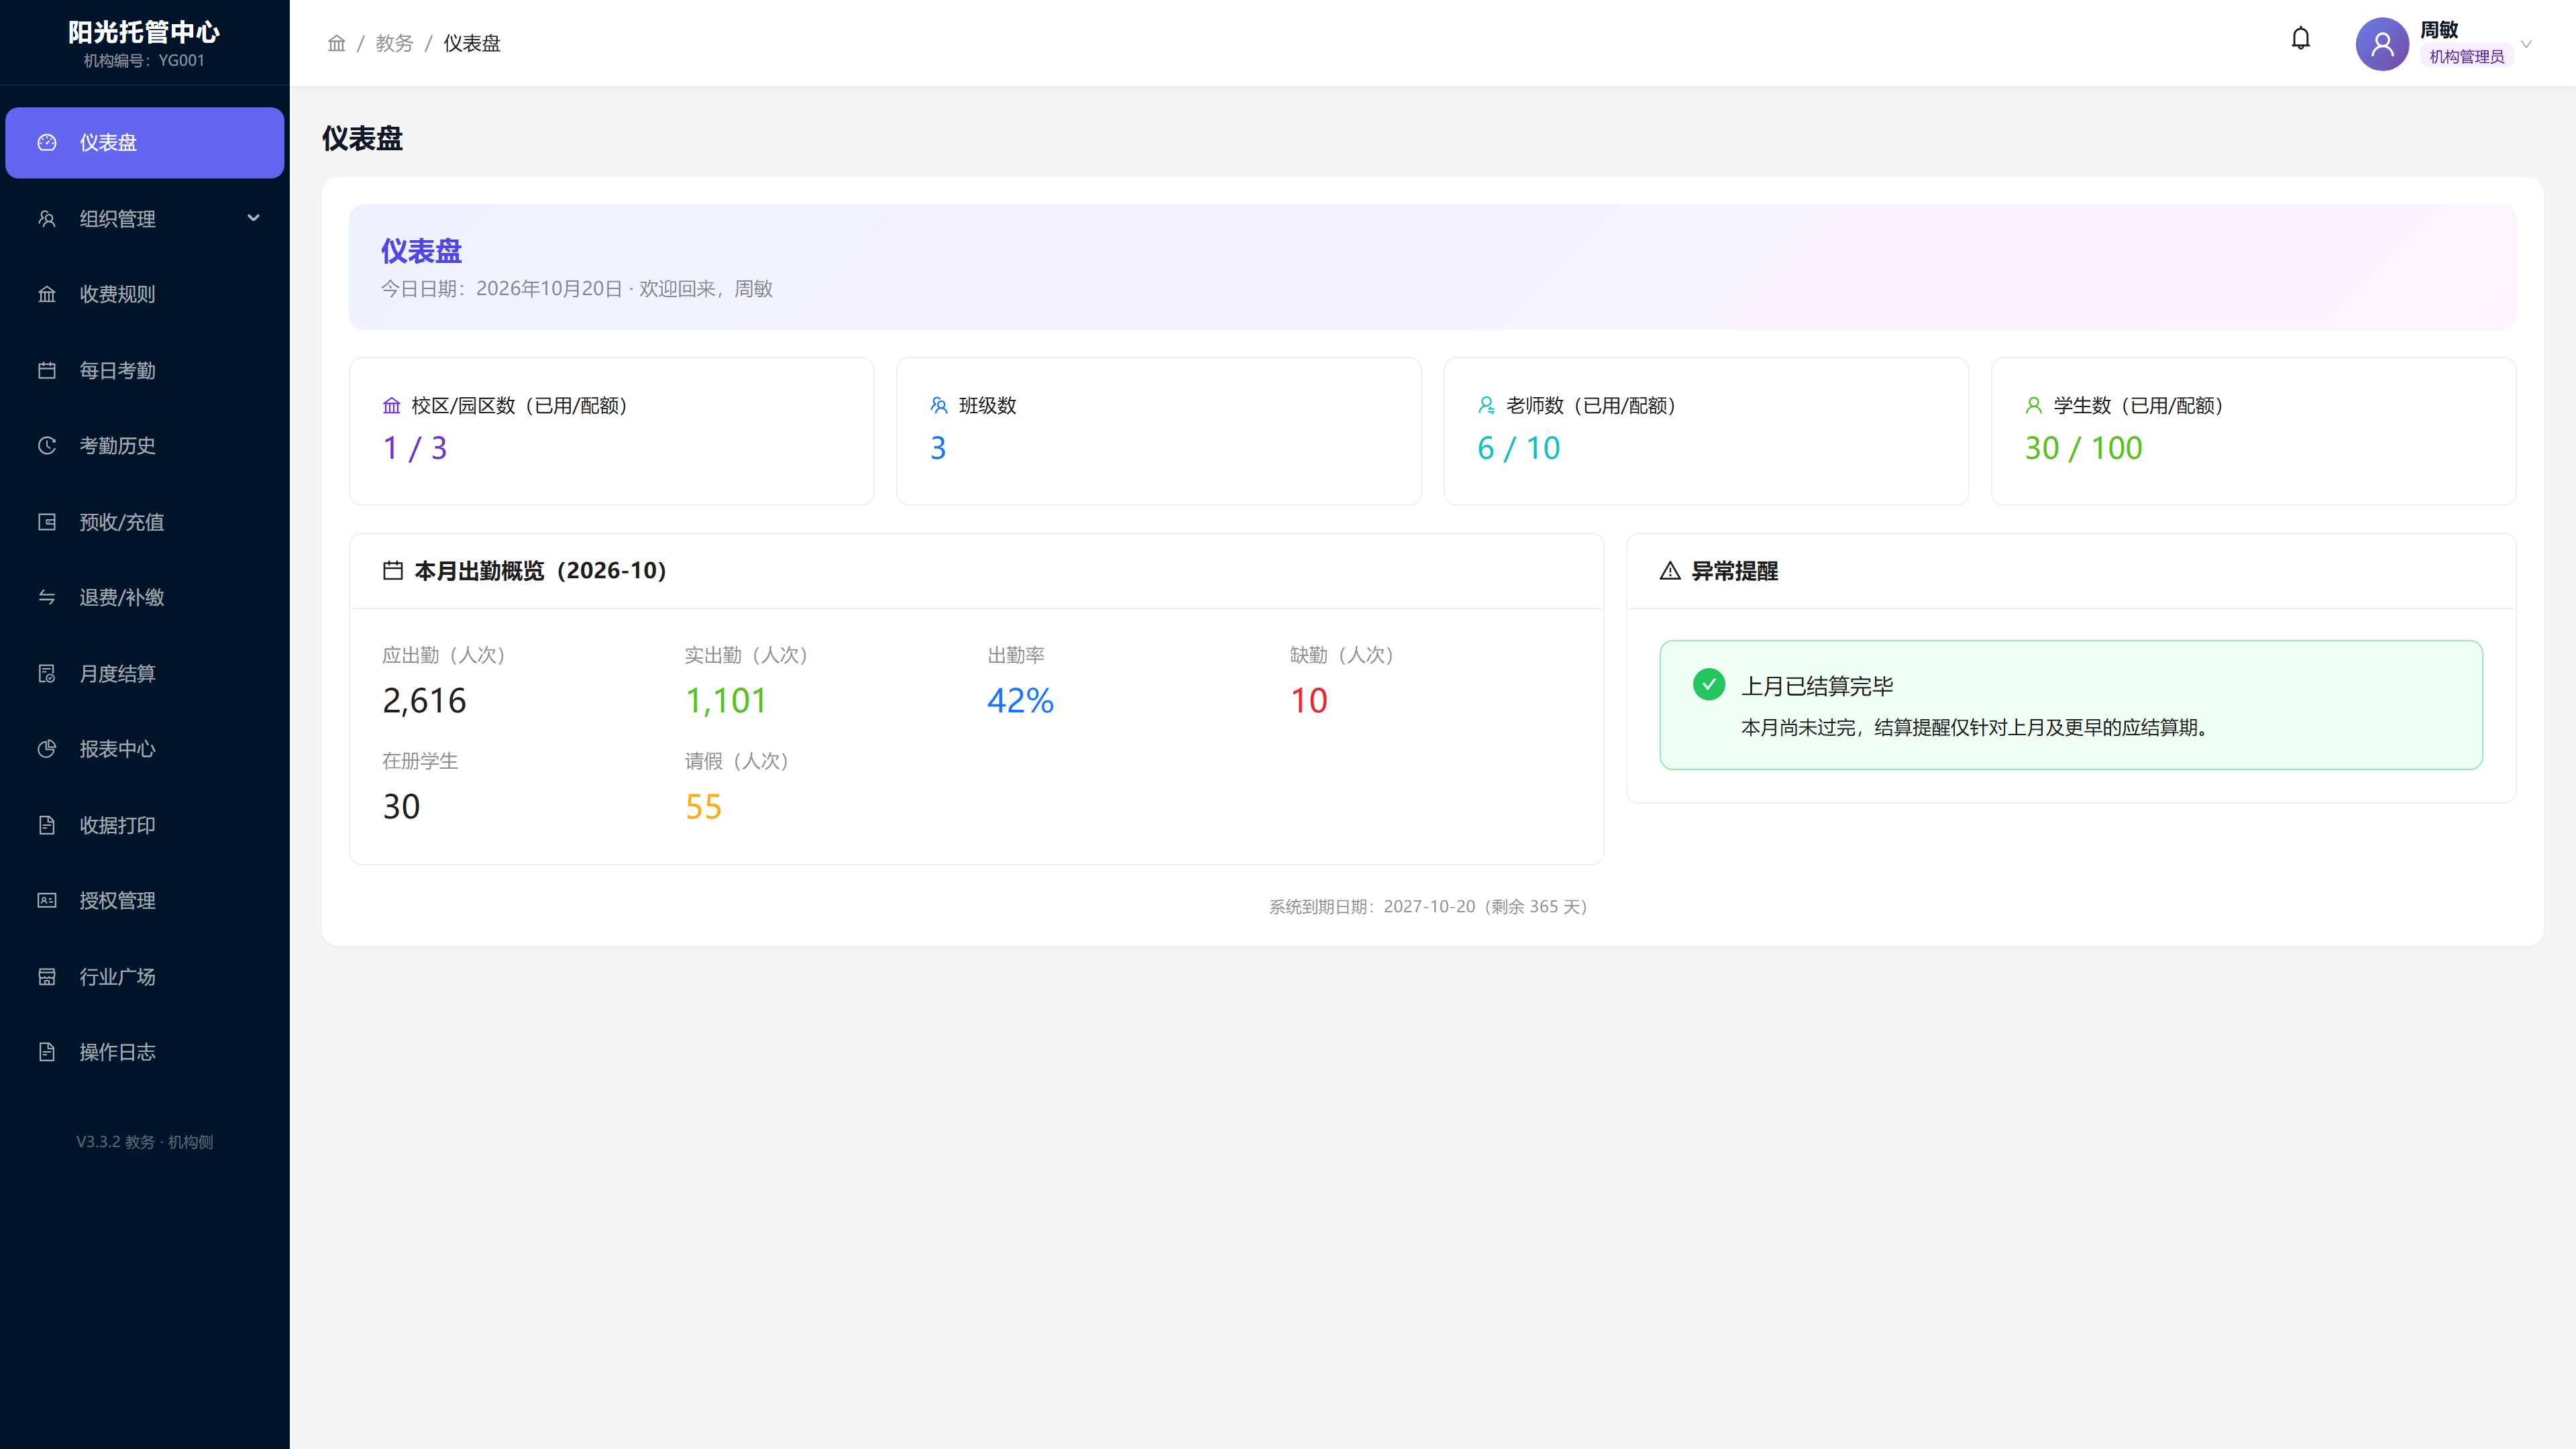Viewport: 2576px width, 1449px height.
Task: Open the 收据打印 menu item
Action: (145, 824)
